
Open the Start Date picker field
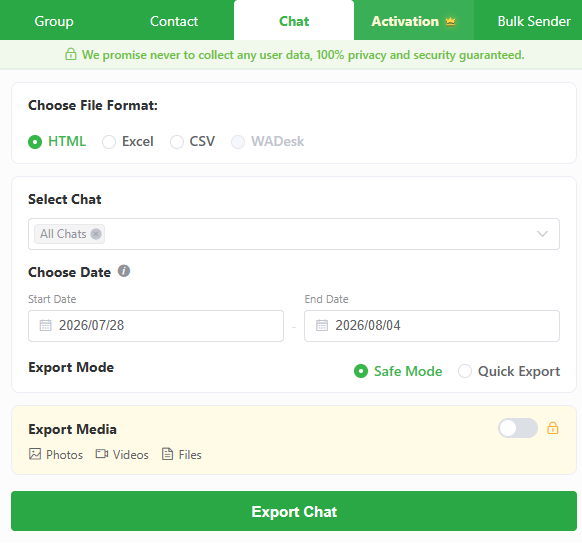(x=156, y=326)
